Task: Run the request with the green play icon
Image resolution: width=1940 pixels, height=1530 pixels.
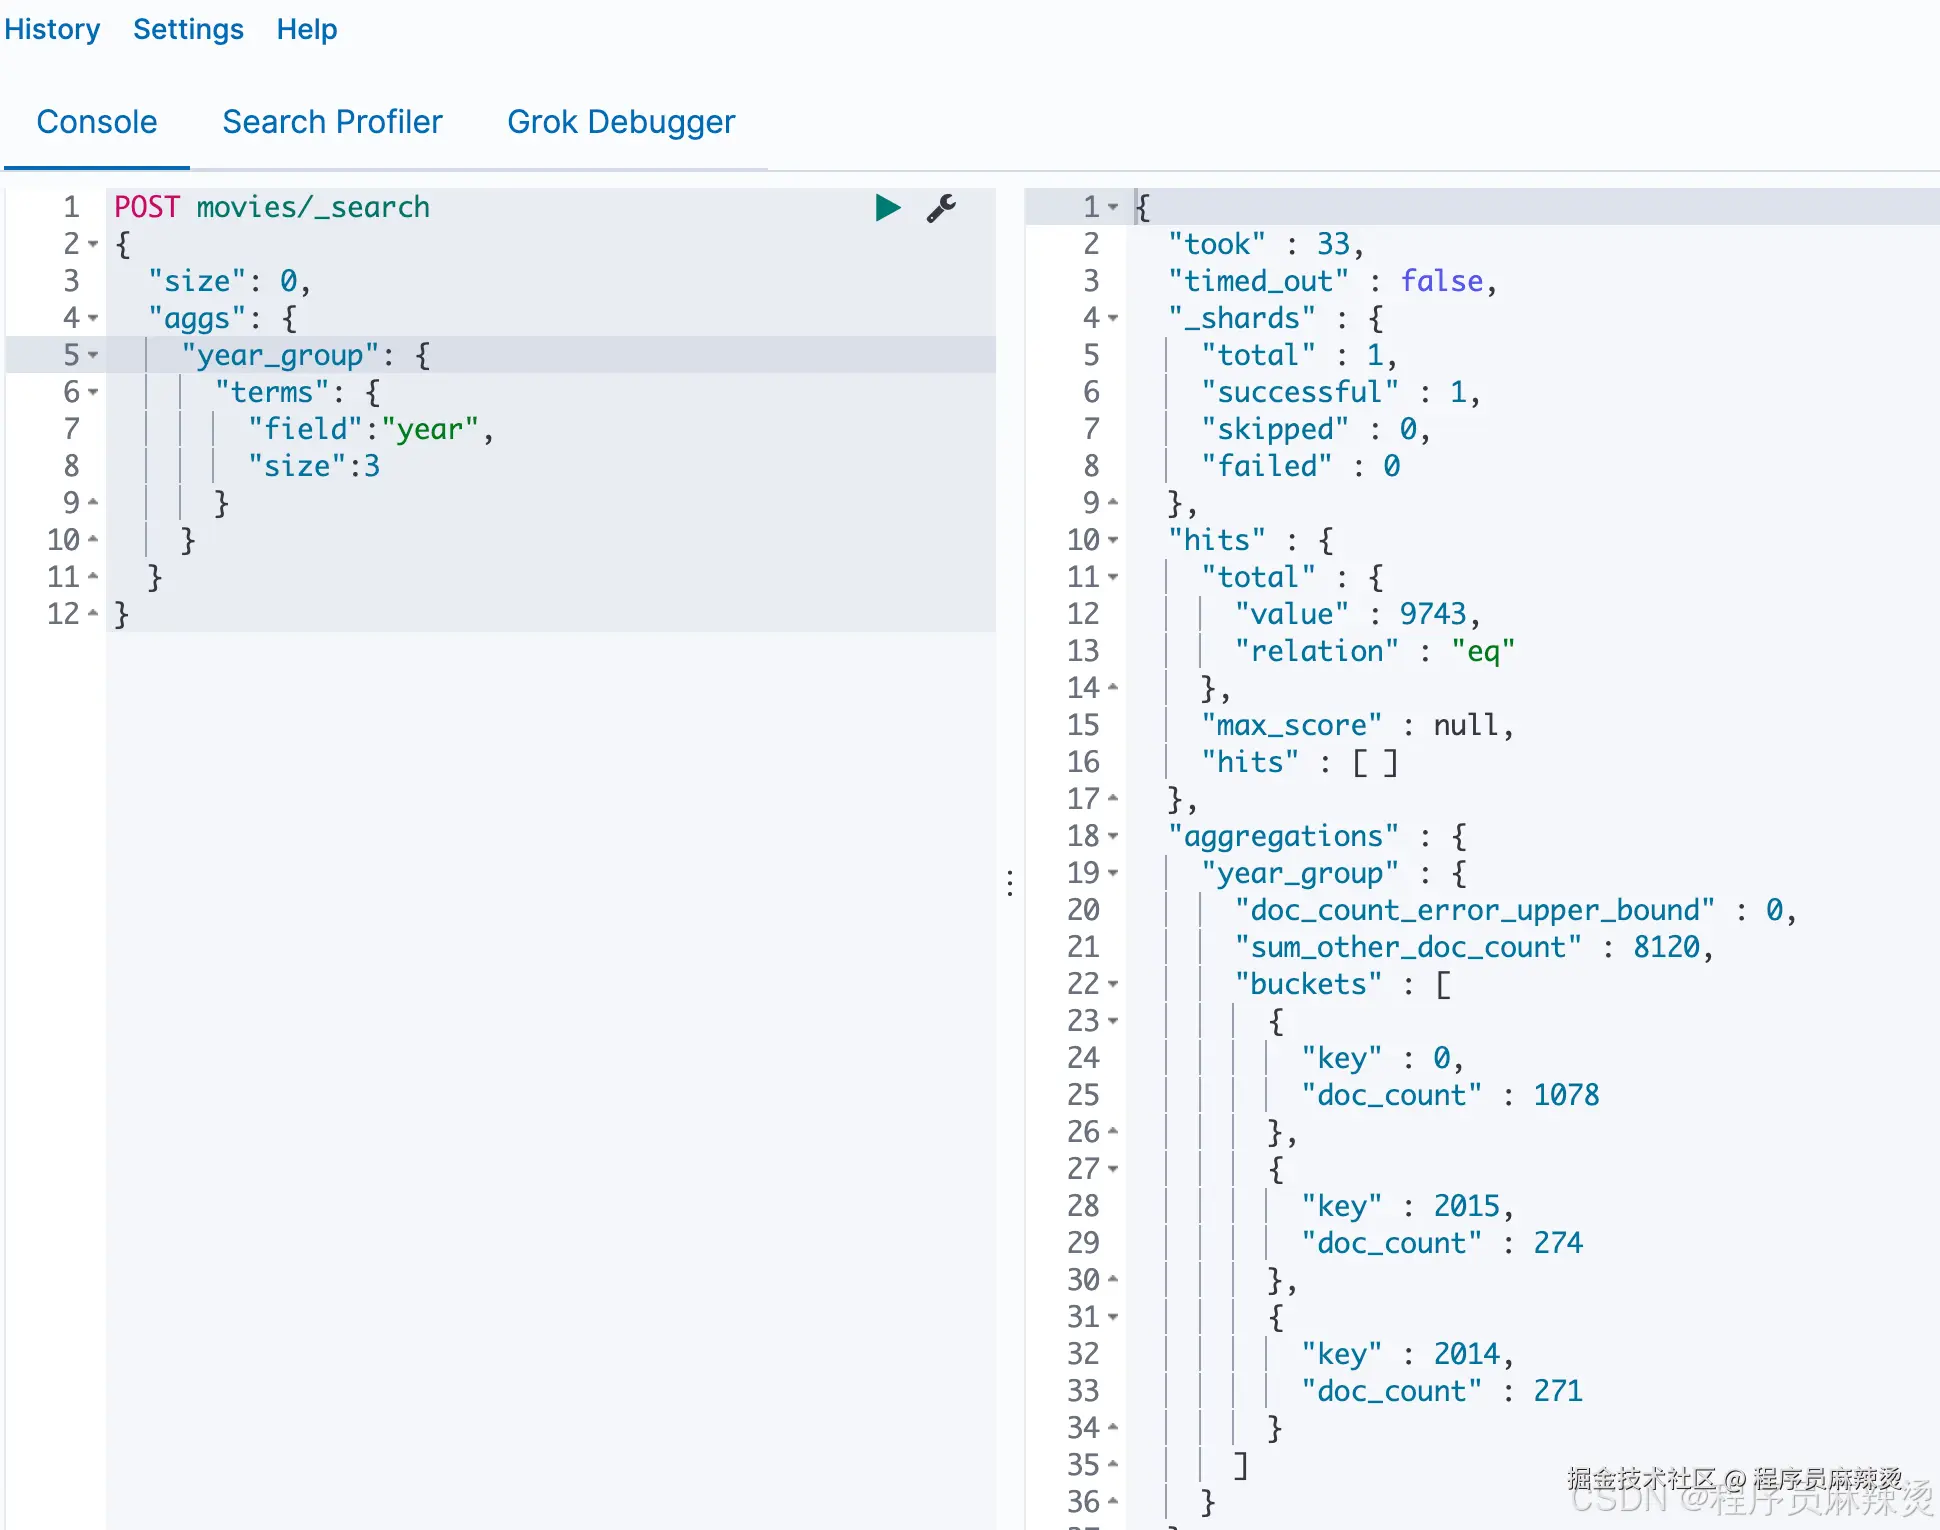Action: [887, 208]
